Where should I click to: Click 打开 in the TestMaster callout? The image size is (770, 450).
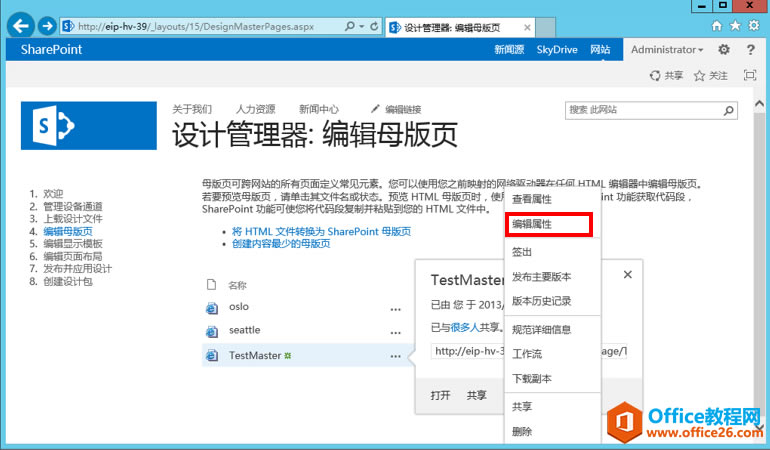point(440,395)
